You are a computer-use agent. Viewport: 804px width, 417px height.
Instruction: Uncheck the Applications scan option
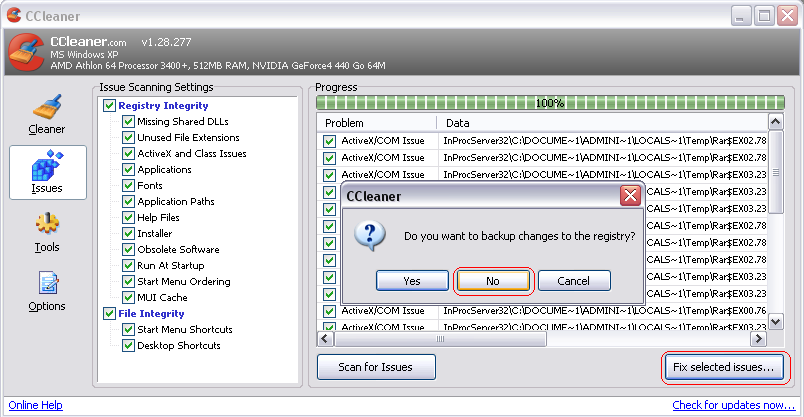point(128,169)
